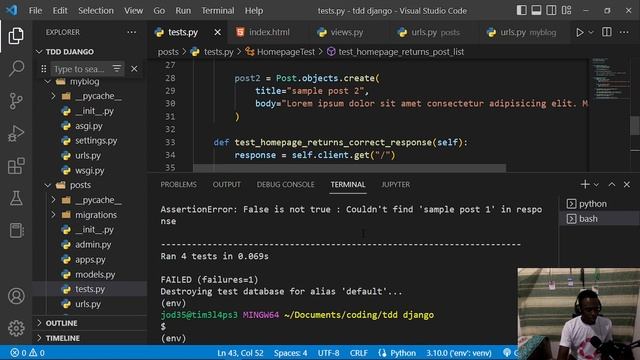This screenshot has width=640, height=360.
Task: Select the bash terminal instance
Action: (599, 219)
